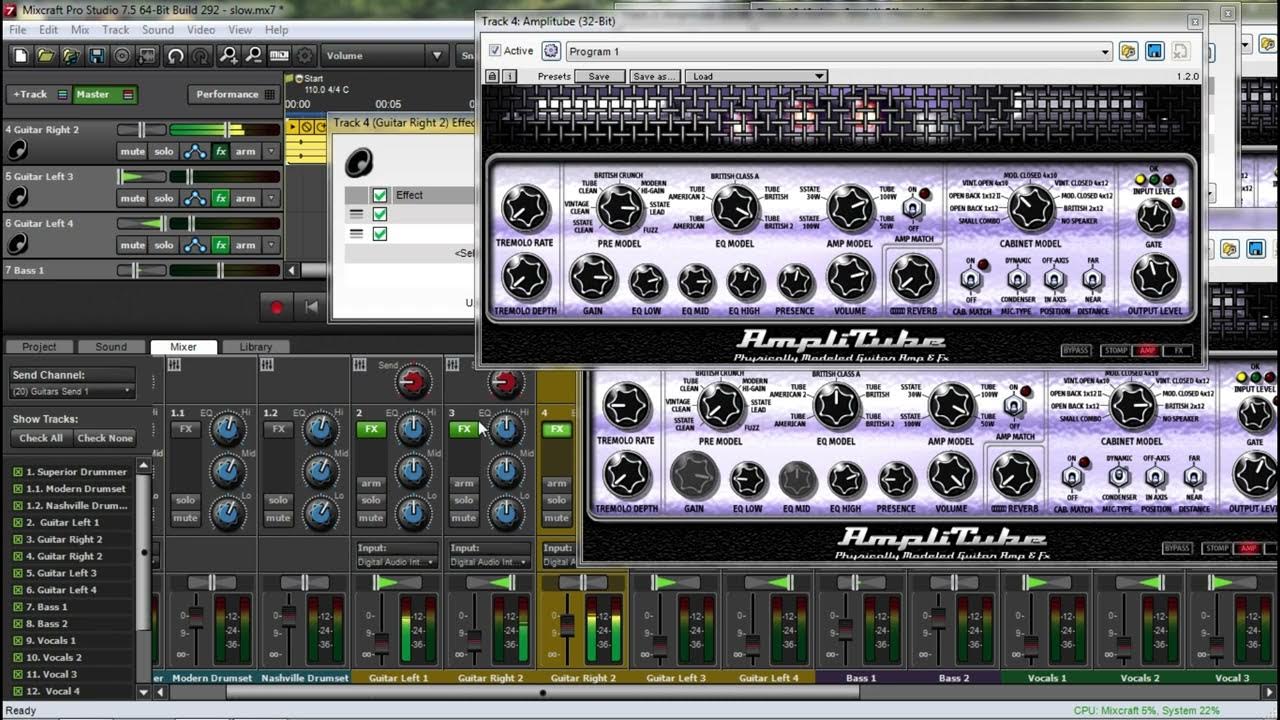Toggle the Amp Match switch in Amplitube

click(911, 208)
